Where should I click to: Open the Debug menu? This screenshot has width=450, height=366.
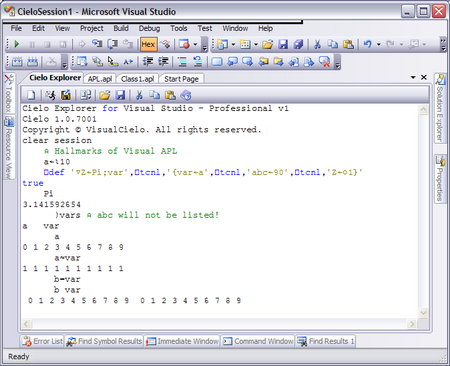click(x=149, y=28)
